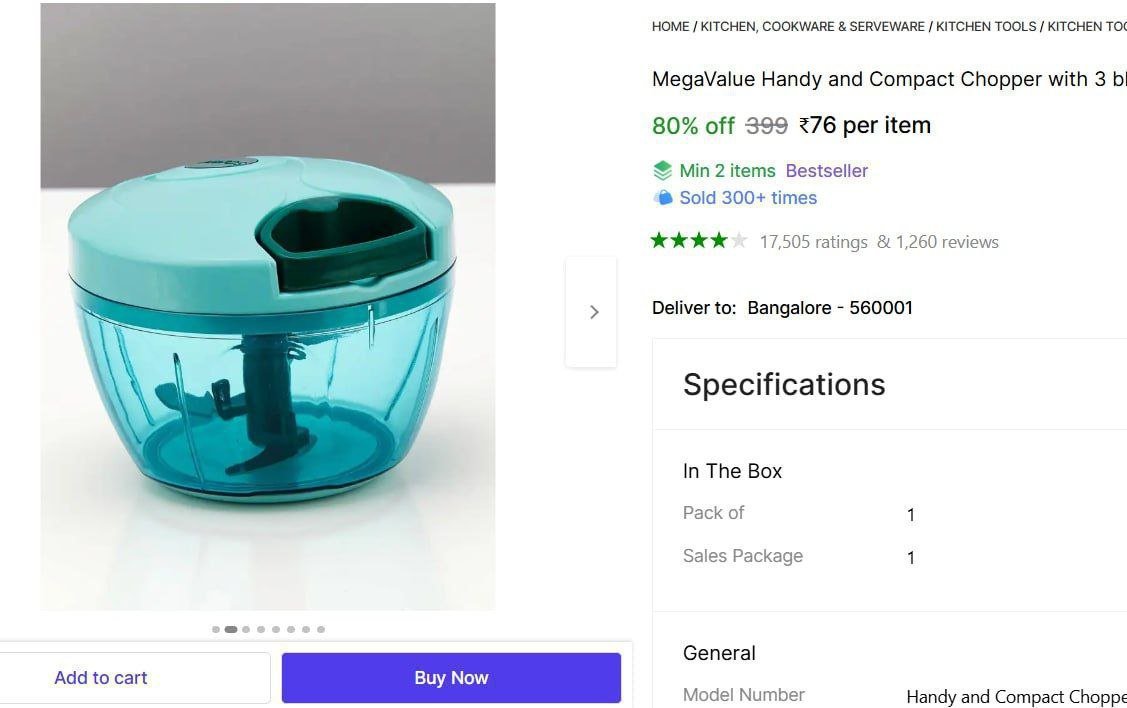View the 1,260 reviews link

[x=946, y=242]
